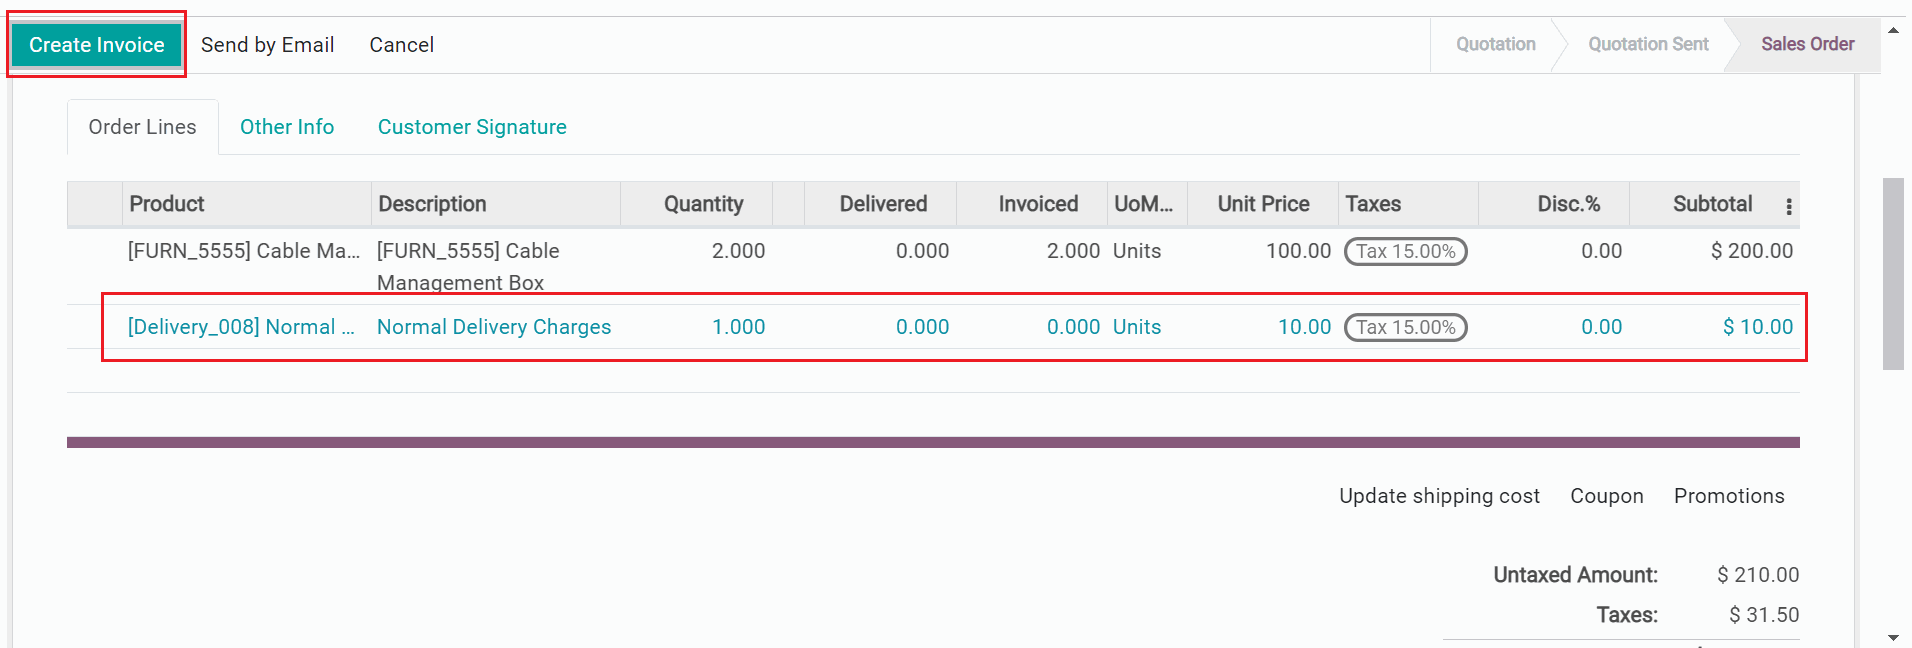
Task: Click Tax 15.00% tag on delivery row
Action: pyautogui.click(x=1405, y=327)
